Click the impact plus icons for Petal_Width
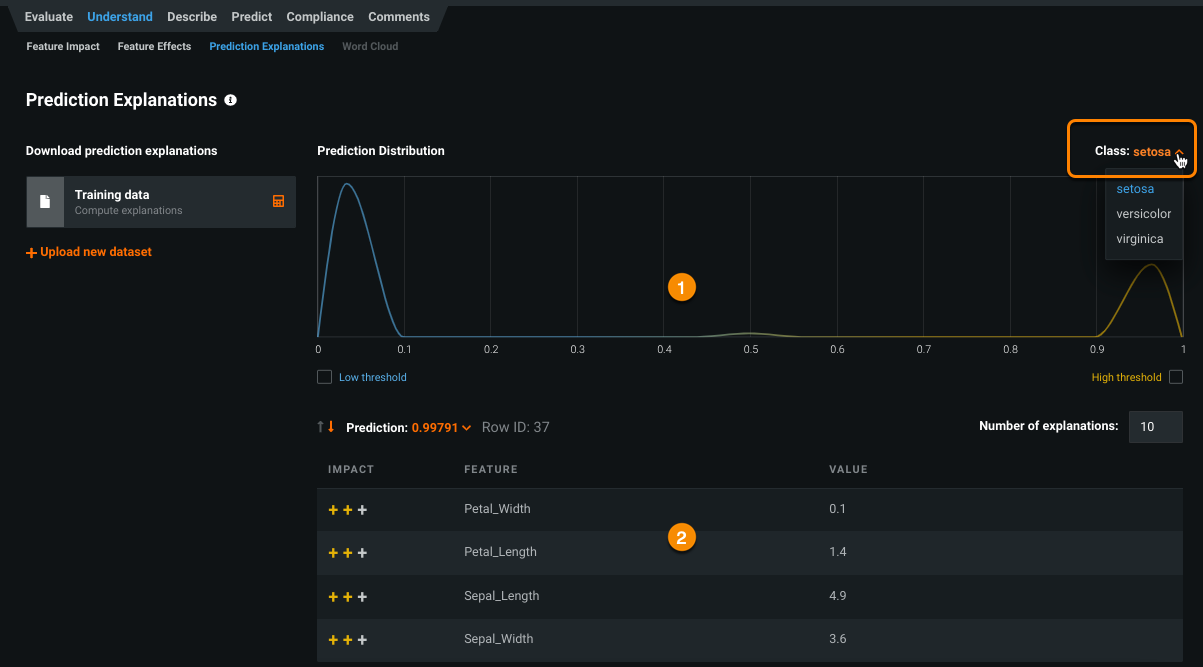 (x=347, y=509)
